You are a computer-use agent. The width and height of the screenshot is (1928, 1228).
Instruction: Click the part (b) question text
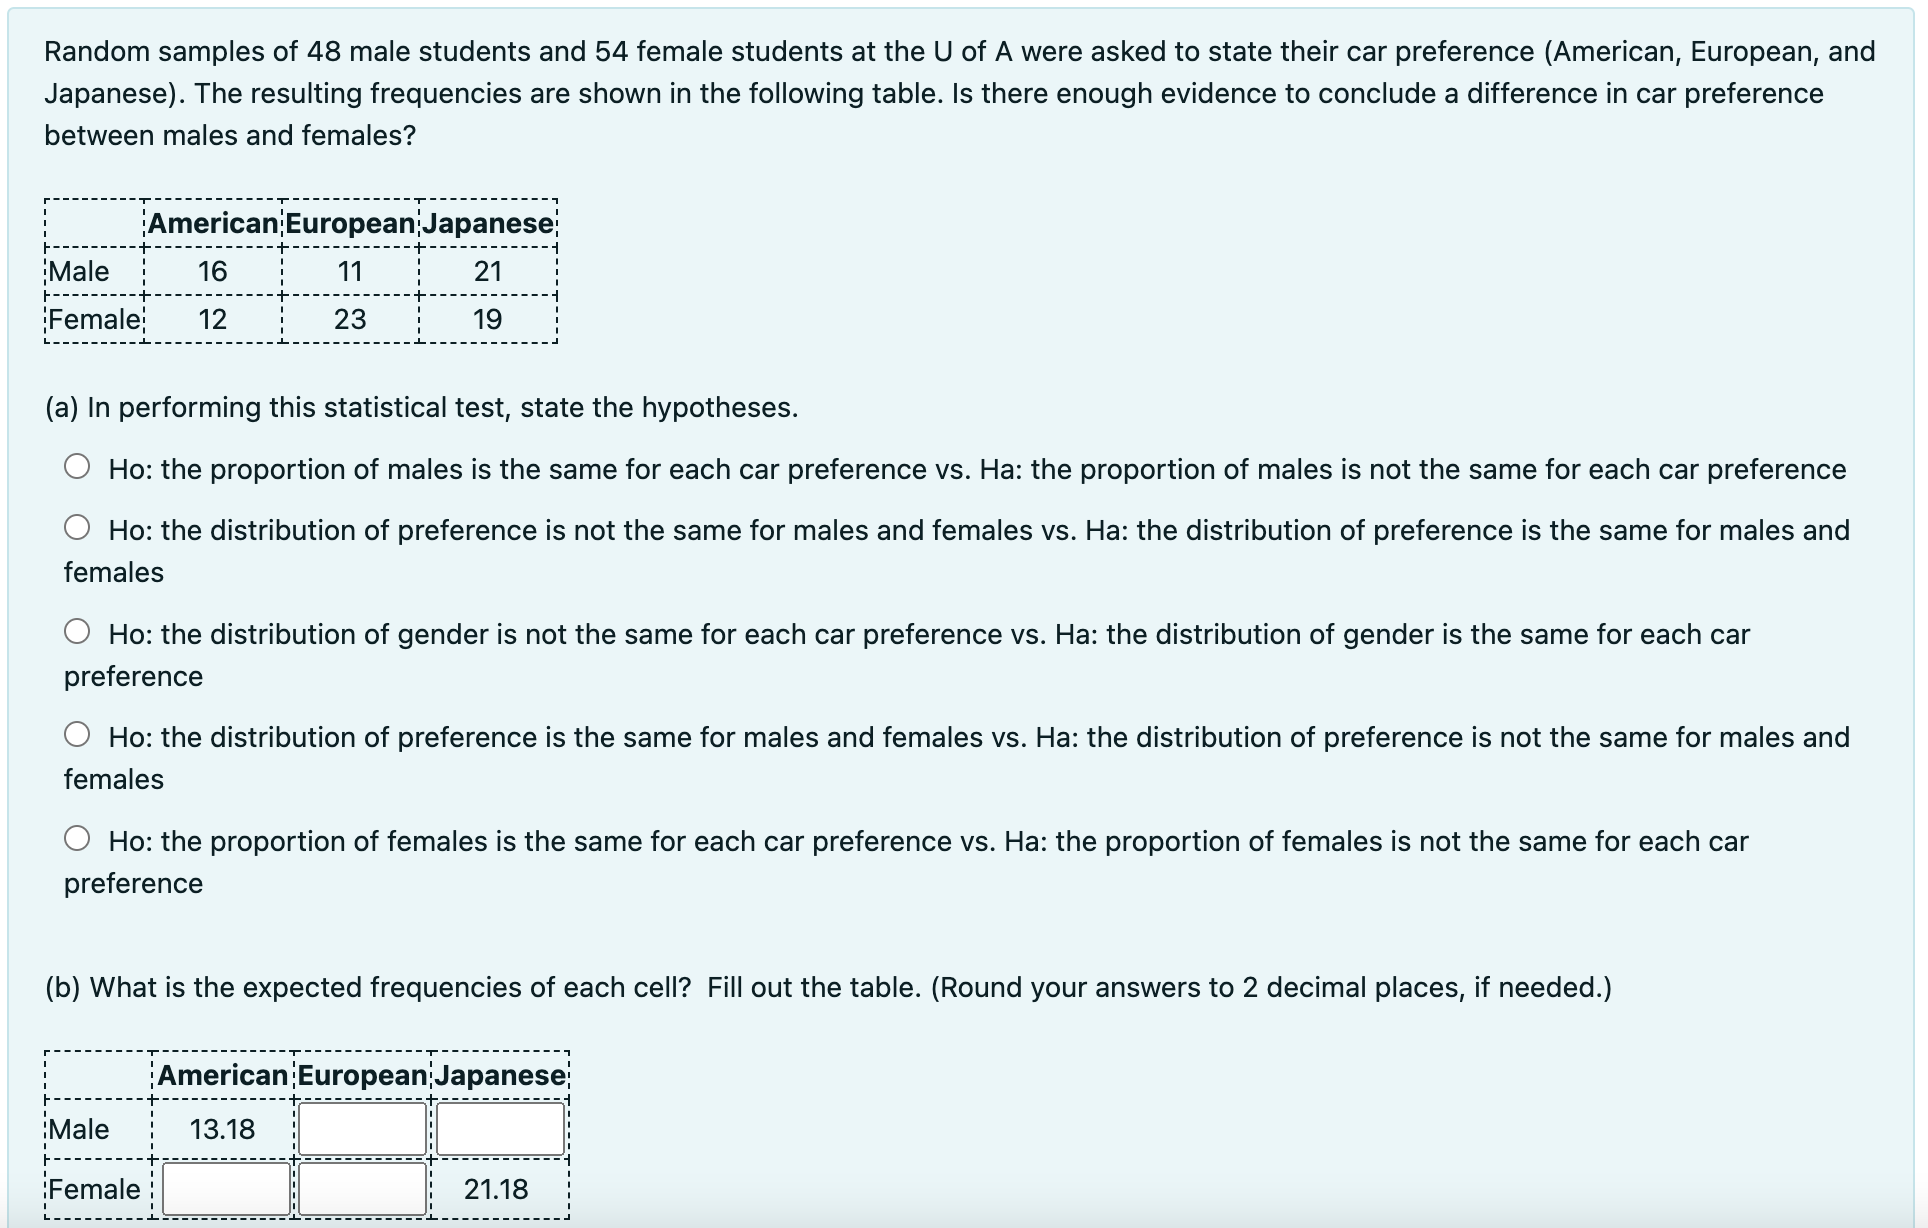tap(730, 987)
